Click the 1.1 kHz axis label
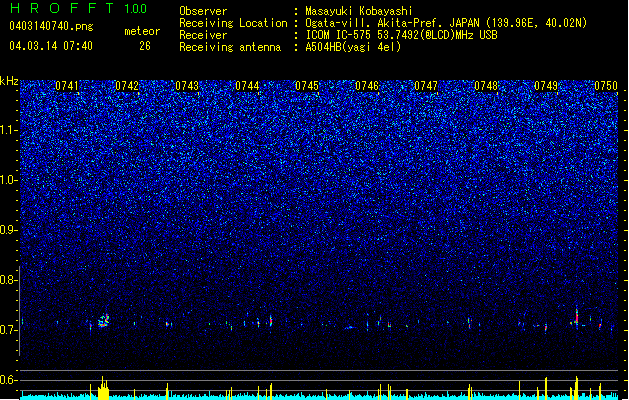Image resolution: width=629 pixels, height=400 pixels. 8,130
